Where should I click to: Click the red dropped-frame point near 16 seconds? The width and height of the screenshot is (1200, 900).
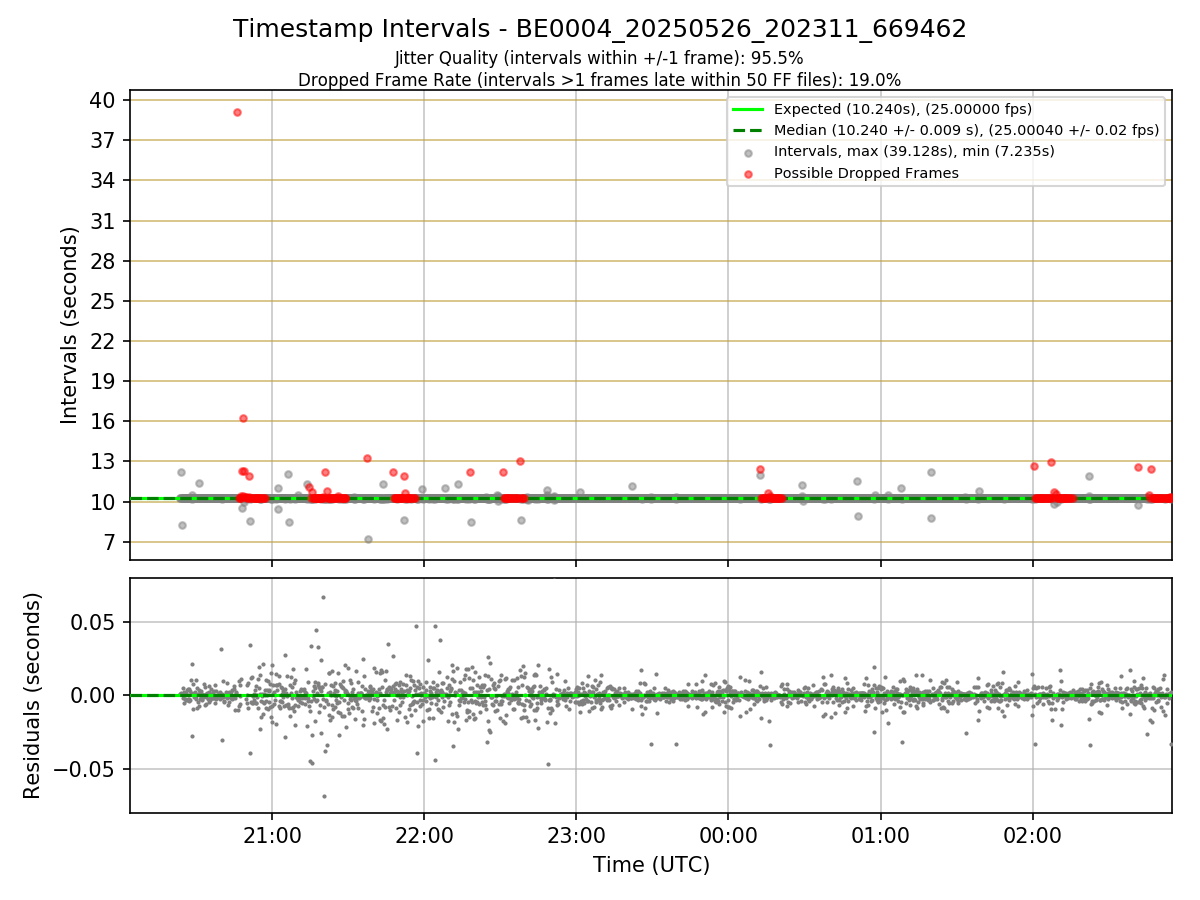(x=243, y=418)
